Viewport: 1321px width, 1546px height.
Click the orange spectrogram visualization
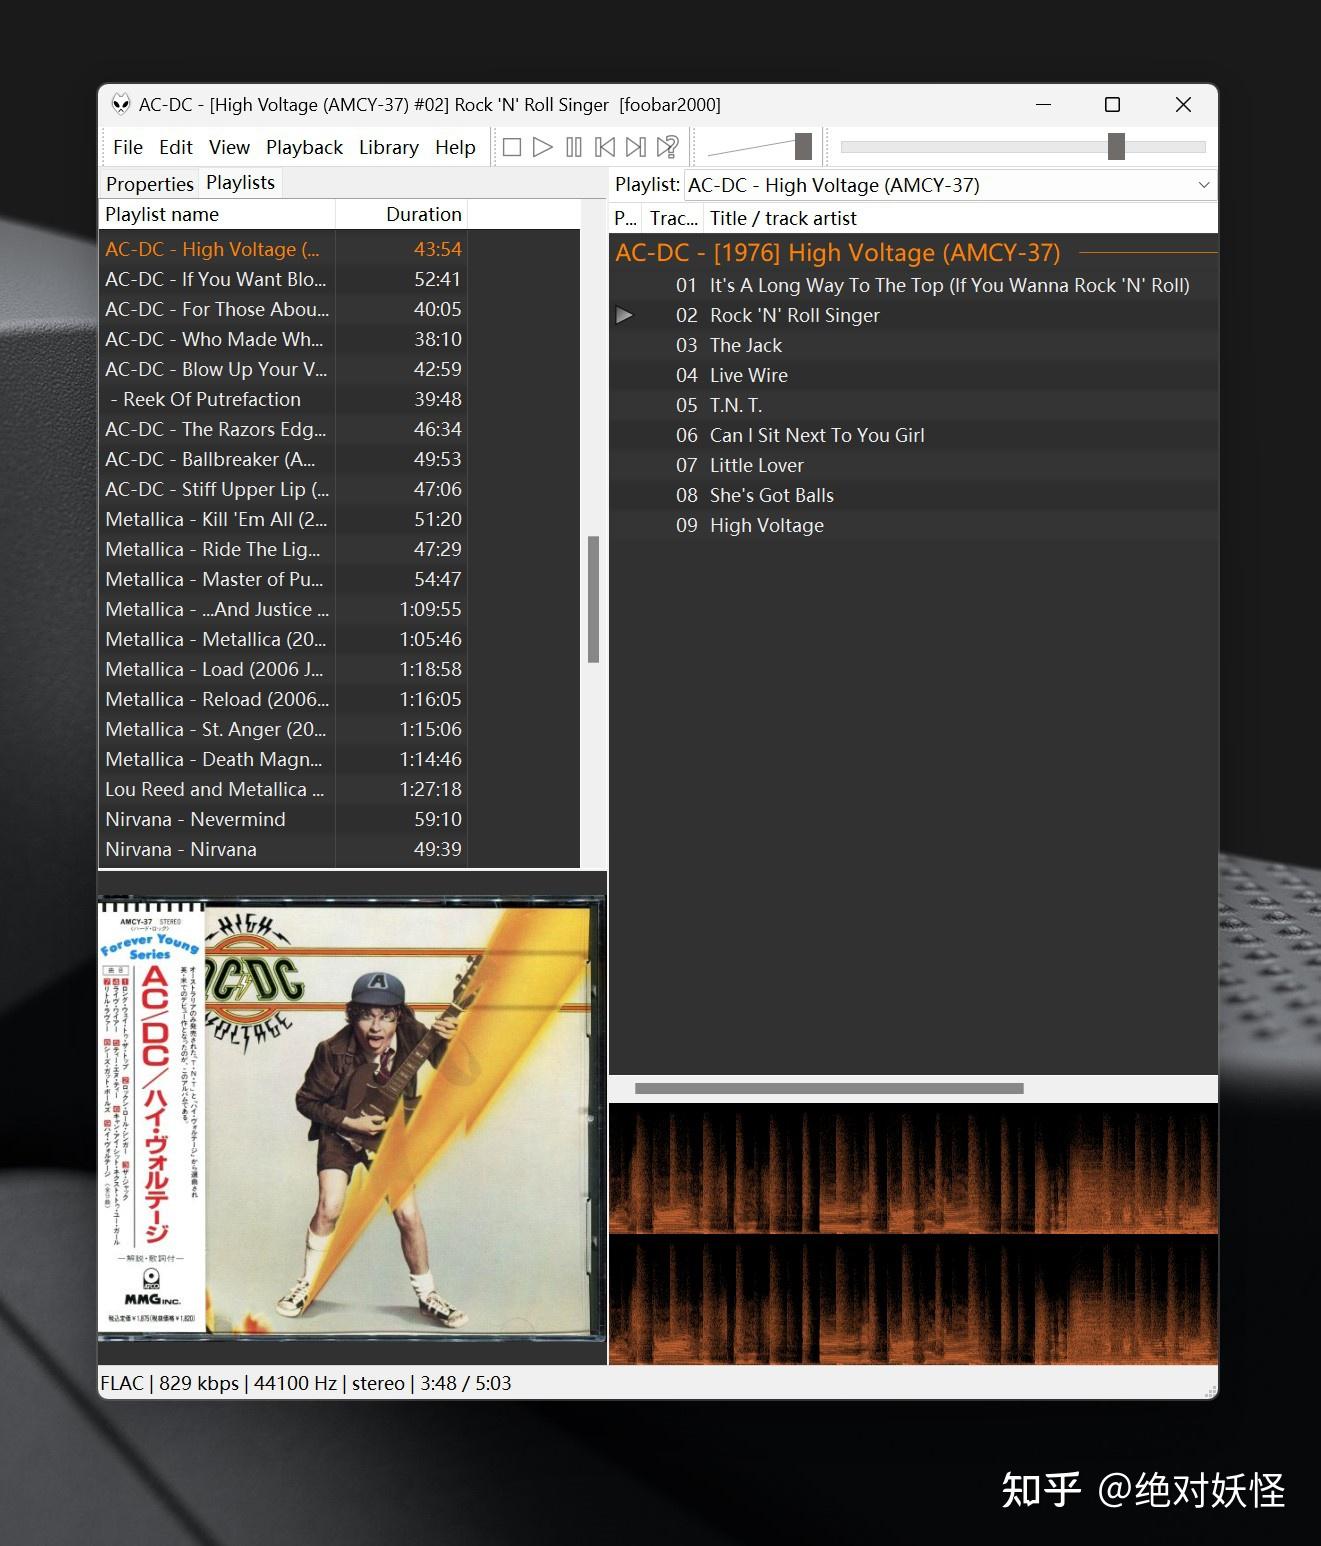click(x=913, y=1233)
